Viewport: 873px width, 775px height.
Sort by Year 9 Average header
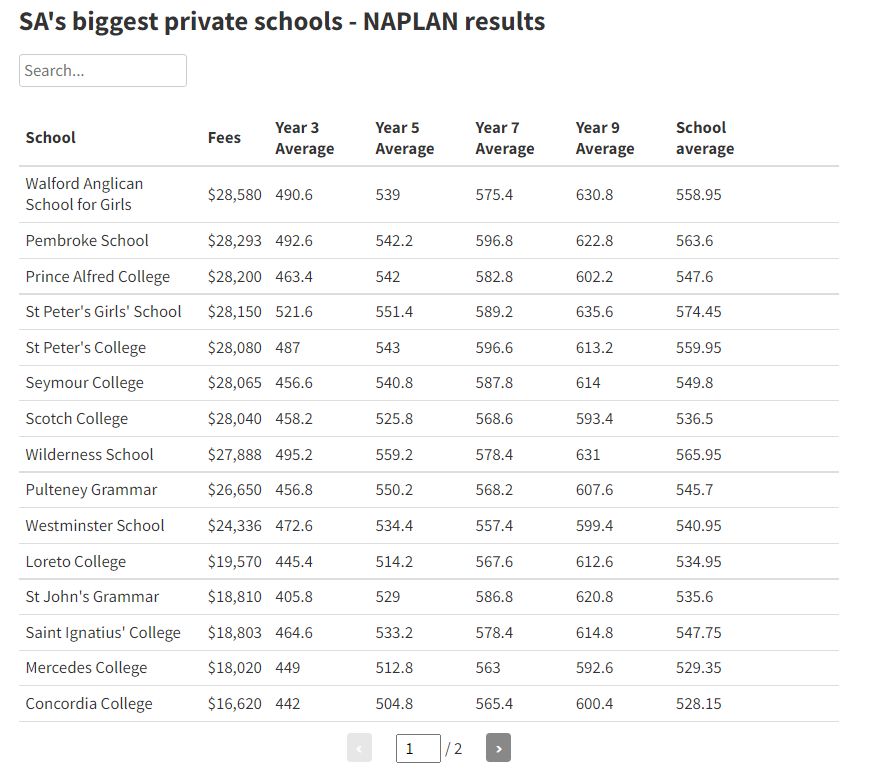[x=604, y=138]
